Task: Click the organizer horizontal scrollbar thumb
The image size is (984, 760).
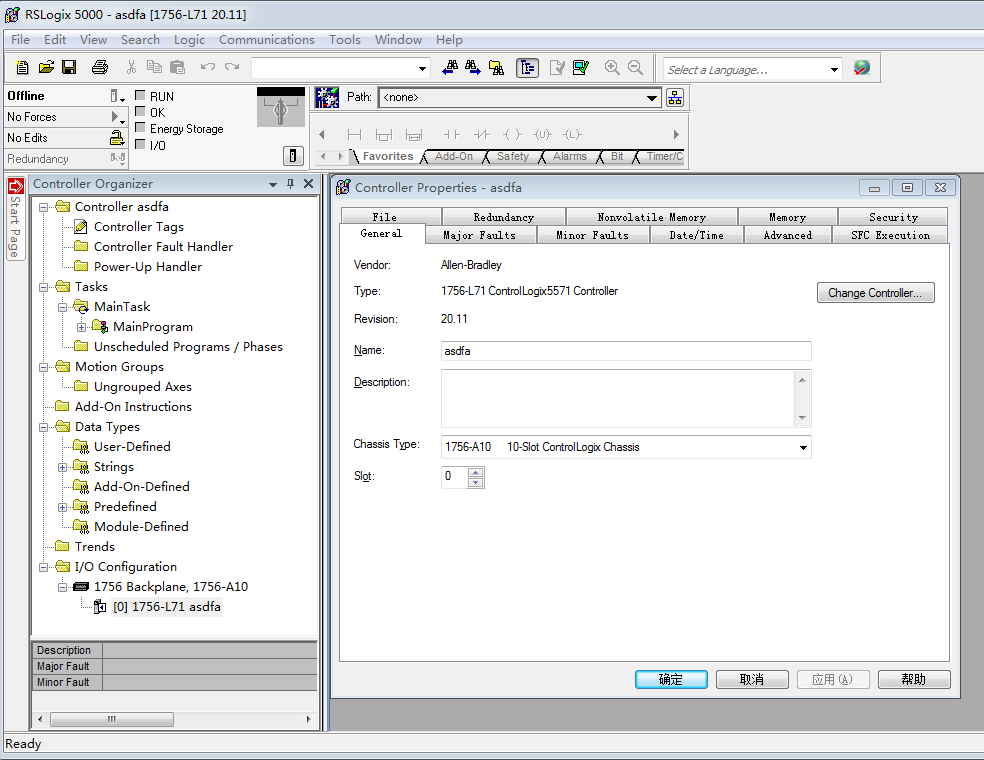Action: click(x=112, y=719)
